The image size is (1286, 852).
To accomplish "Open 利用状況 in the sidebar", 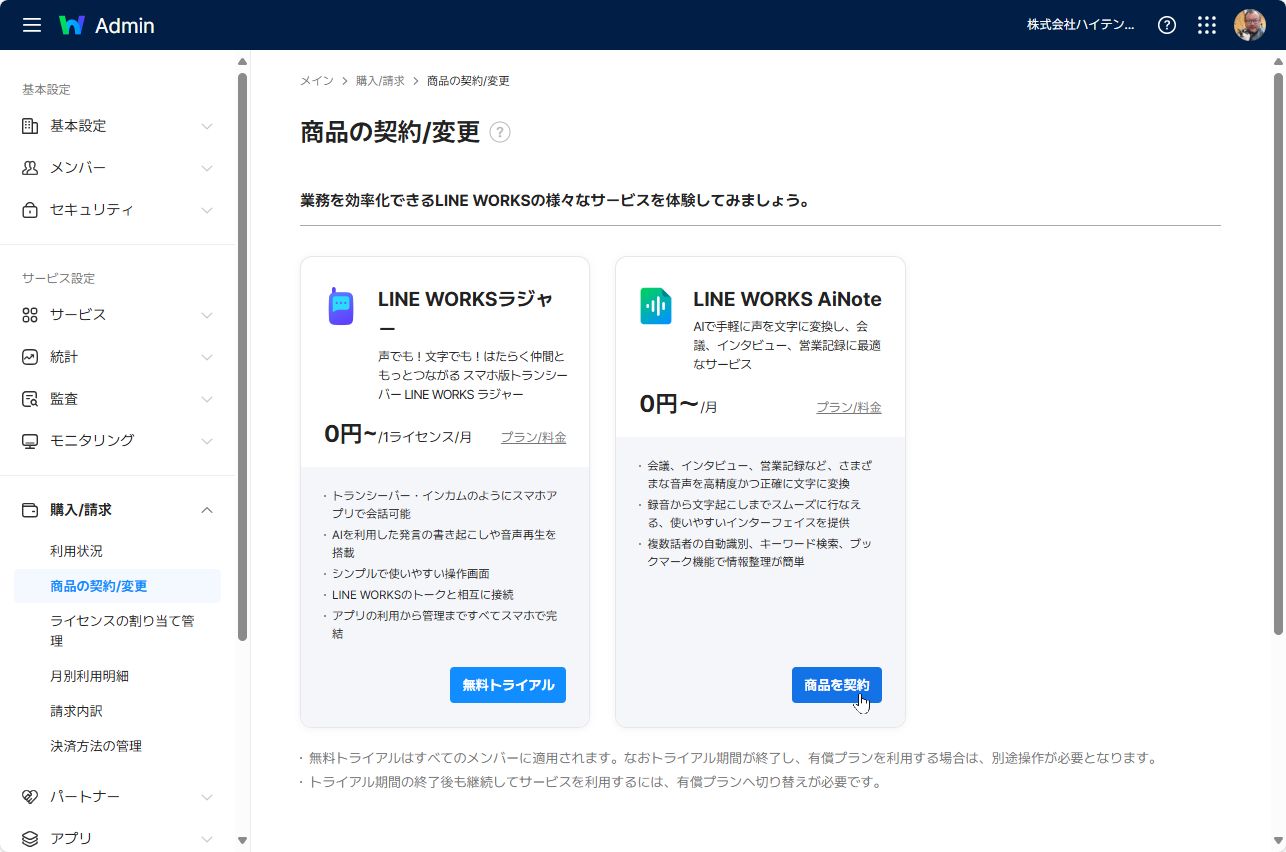I will tap(76, 551).
